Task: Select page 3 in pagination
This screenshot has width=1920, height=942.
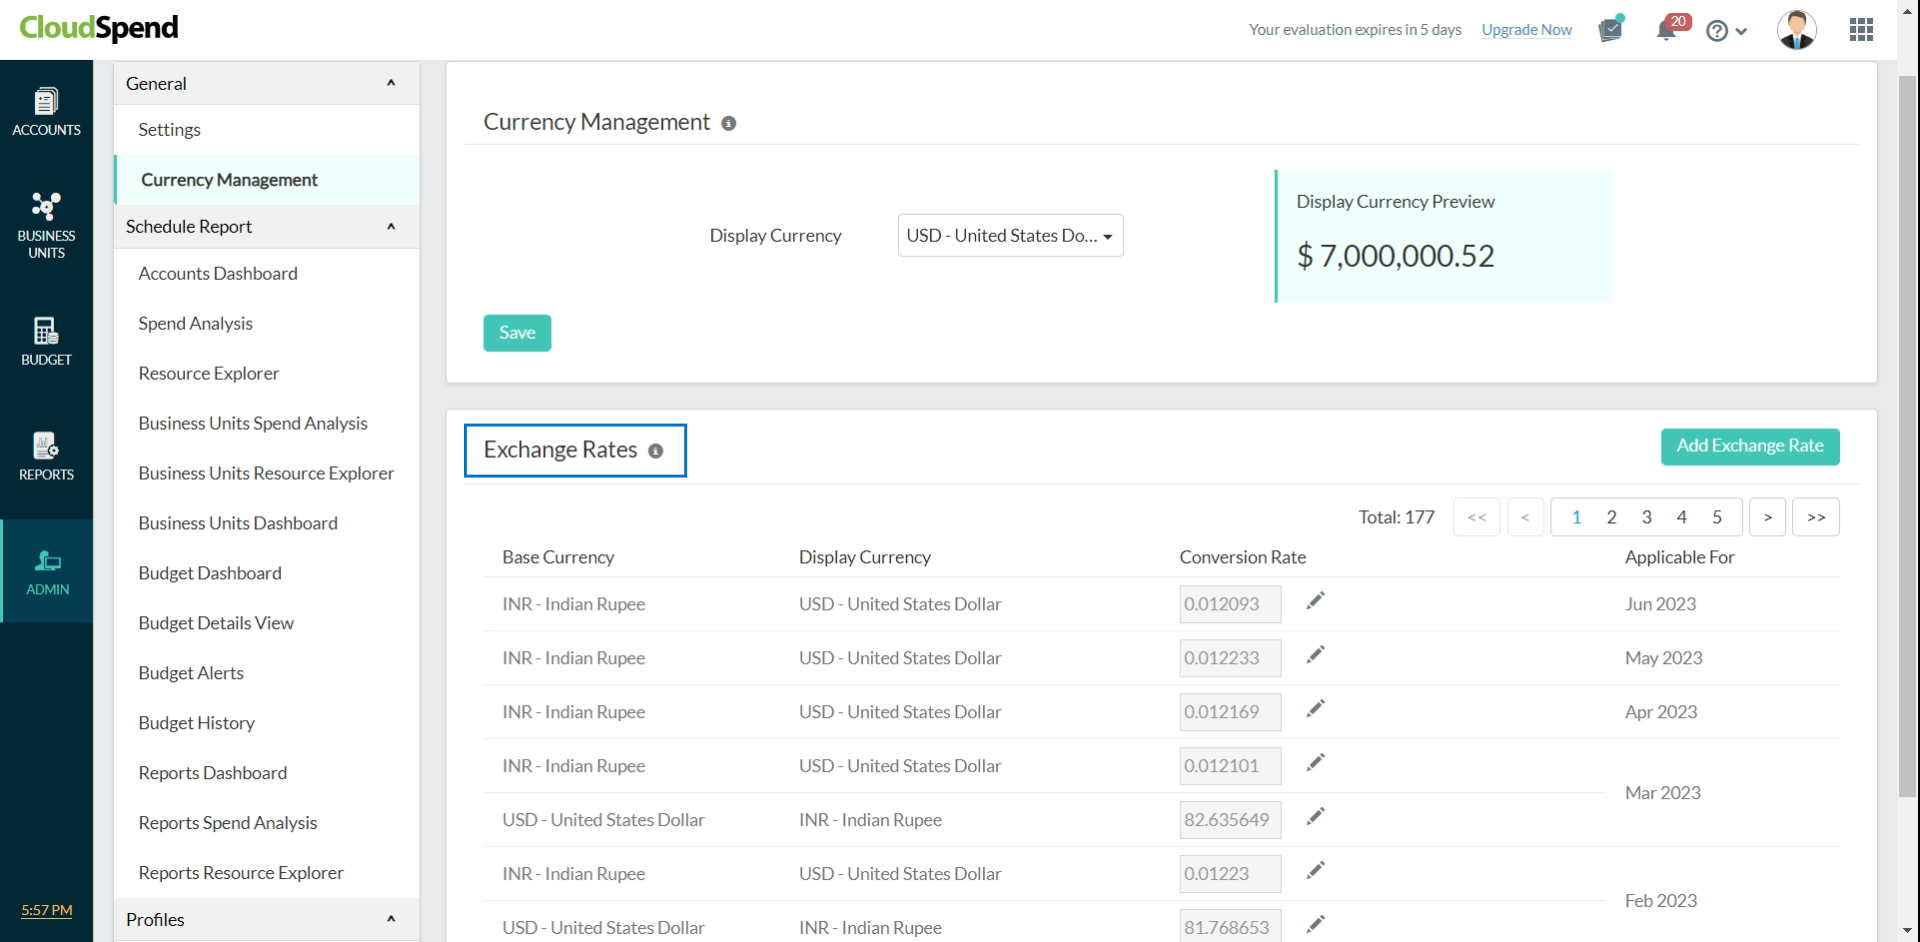Action: pyautogui.click(x=1646, y=517)
